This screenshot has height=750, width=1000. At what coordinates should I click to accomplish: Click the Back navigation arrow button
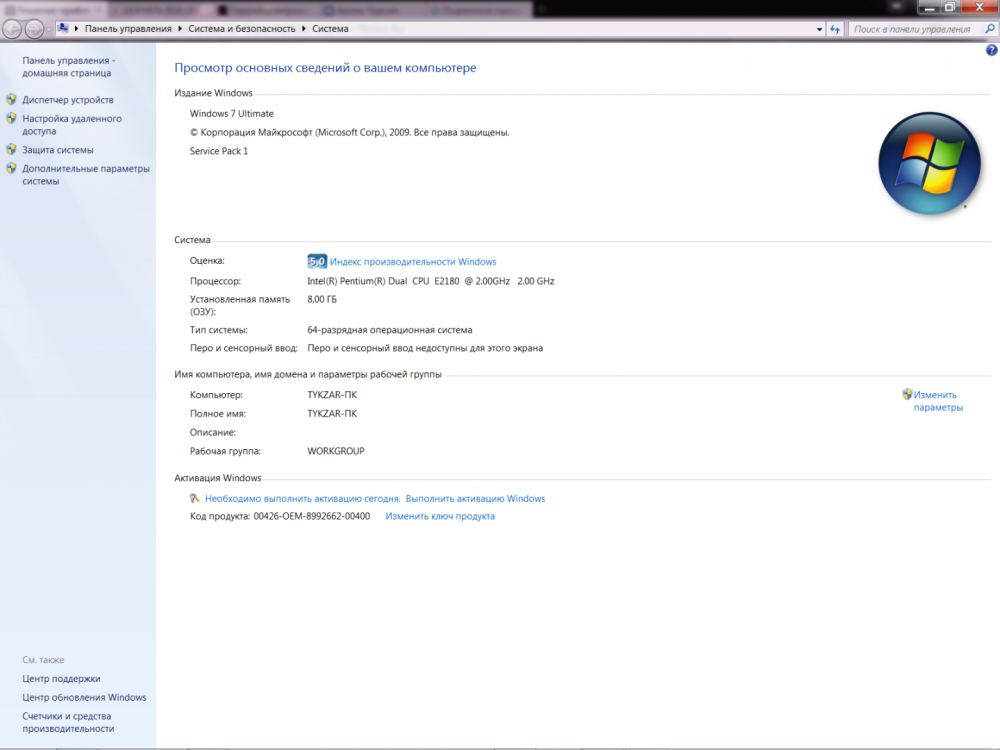tap(12, 29)
